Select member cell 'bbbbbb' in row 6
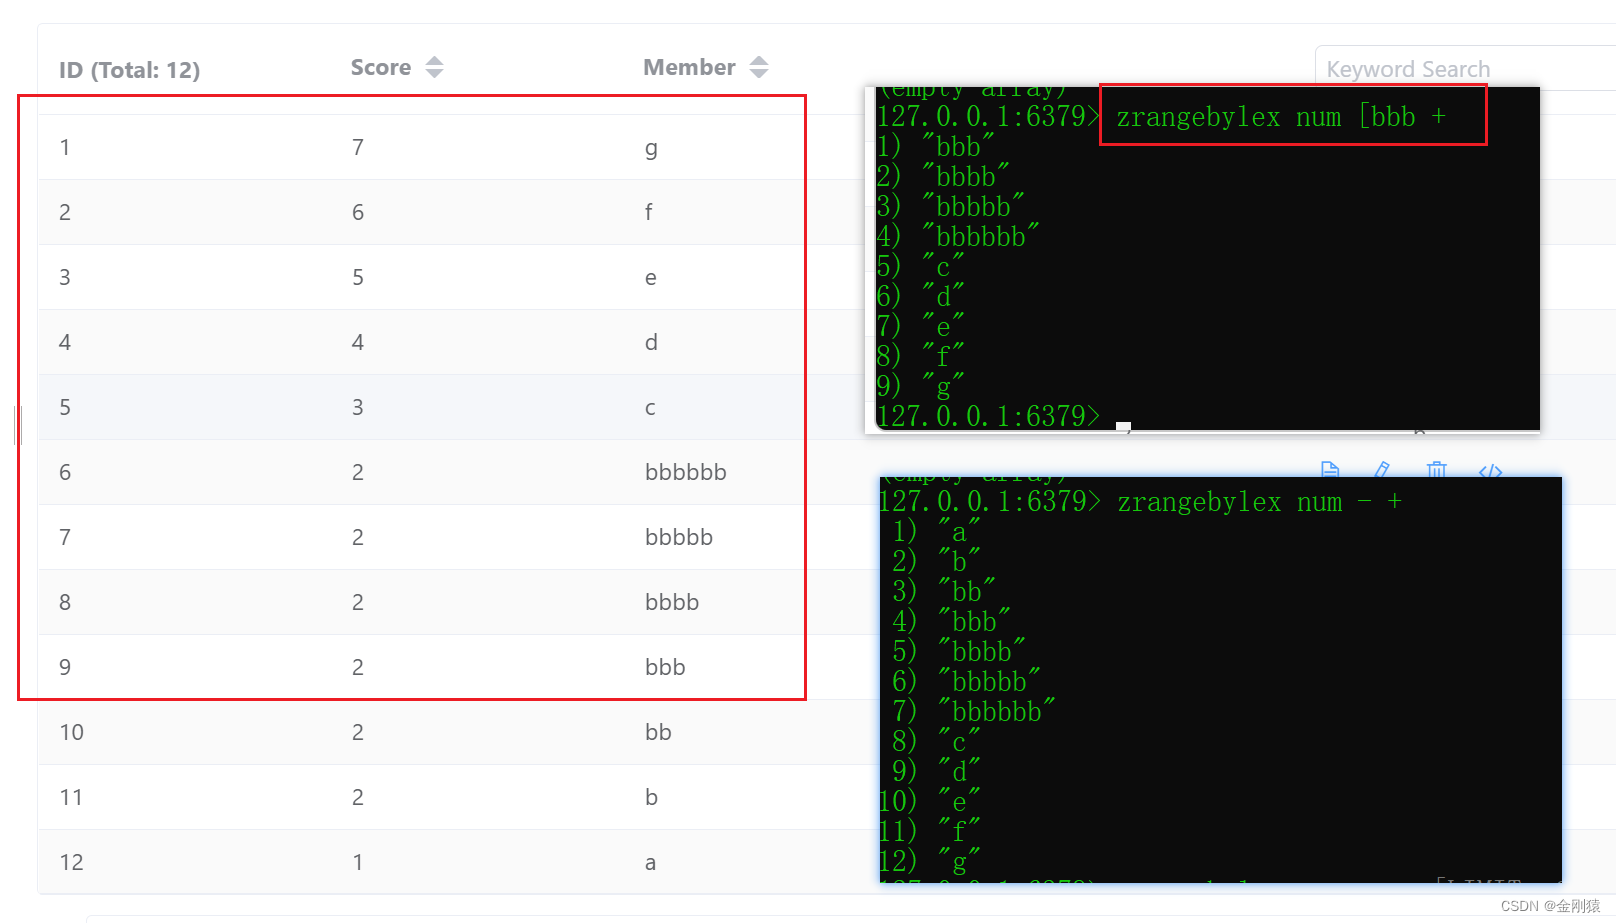This screenshot has width=1616, height=923. (x=686, y=472)
